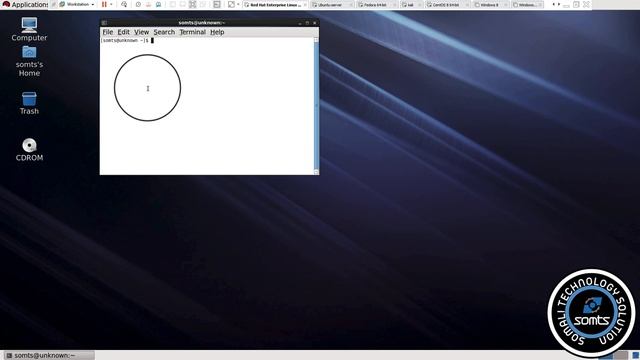Click the terminal window menu icon in titlebar
This screenshot has height=360, width=640.
(x=104, y=23)
